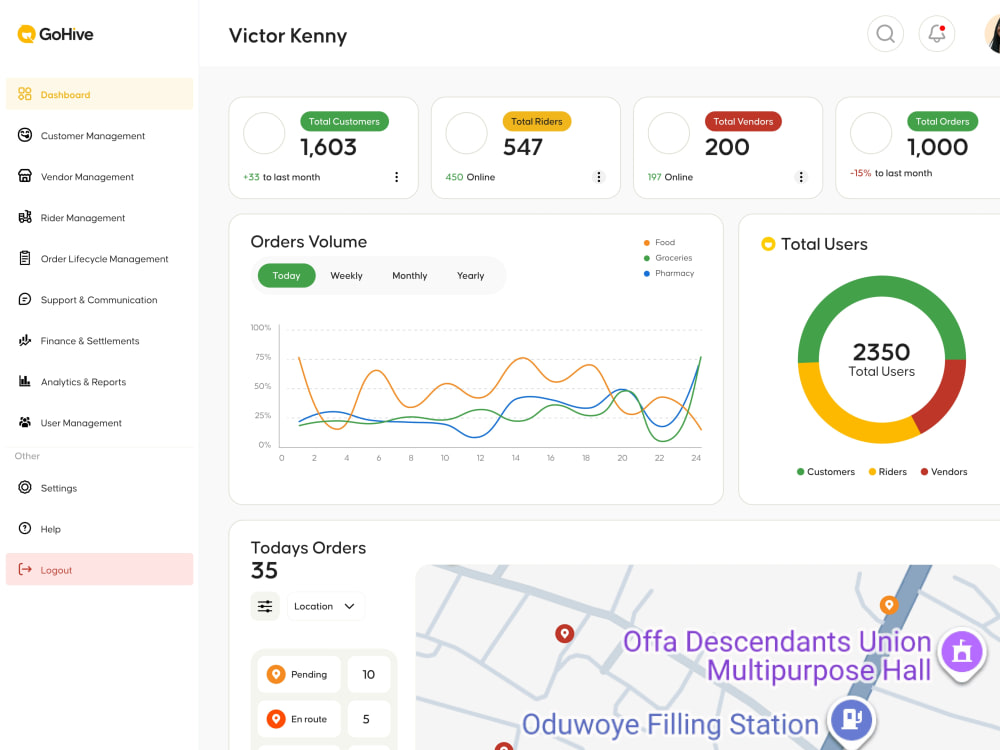Image resolution: width=1000 pixels, height=750 pixels.
Task: Click the En route pin icon
Action: pyautogui.click(x=276, y=719)
